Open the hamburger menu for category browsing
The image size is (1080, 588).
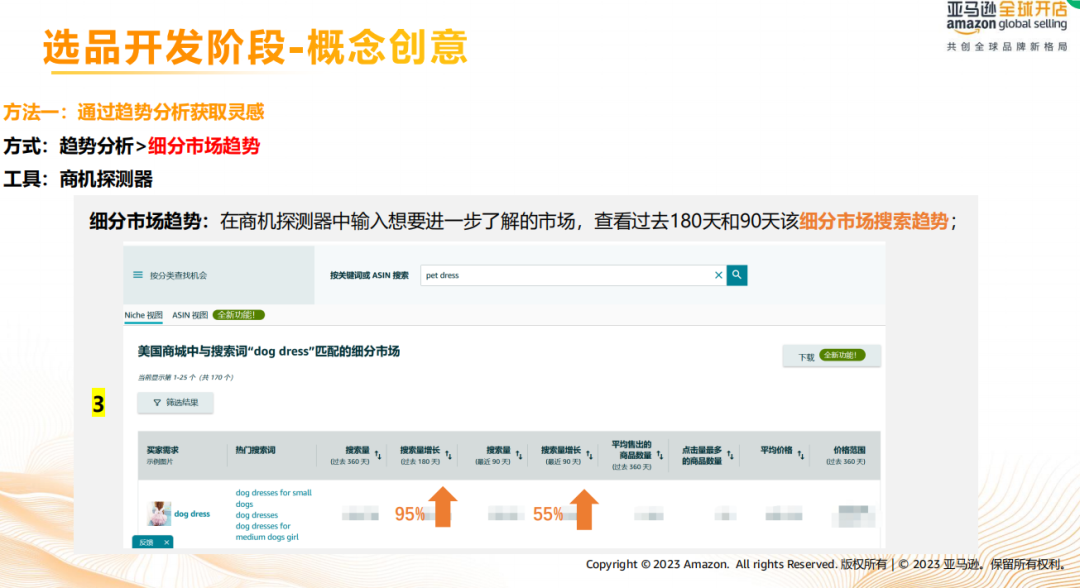[138, 275]
